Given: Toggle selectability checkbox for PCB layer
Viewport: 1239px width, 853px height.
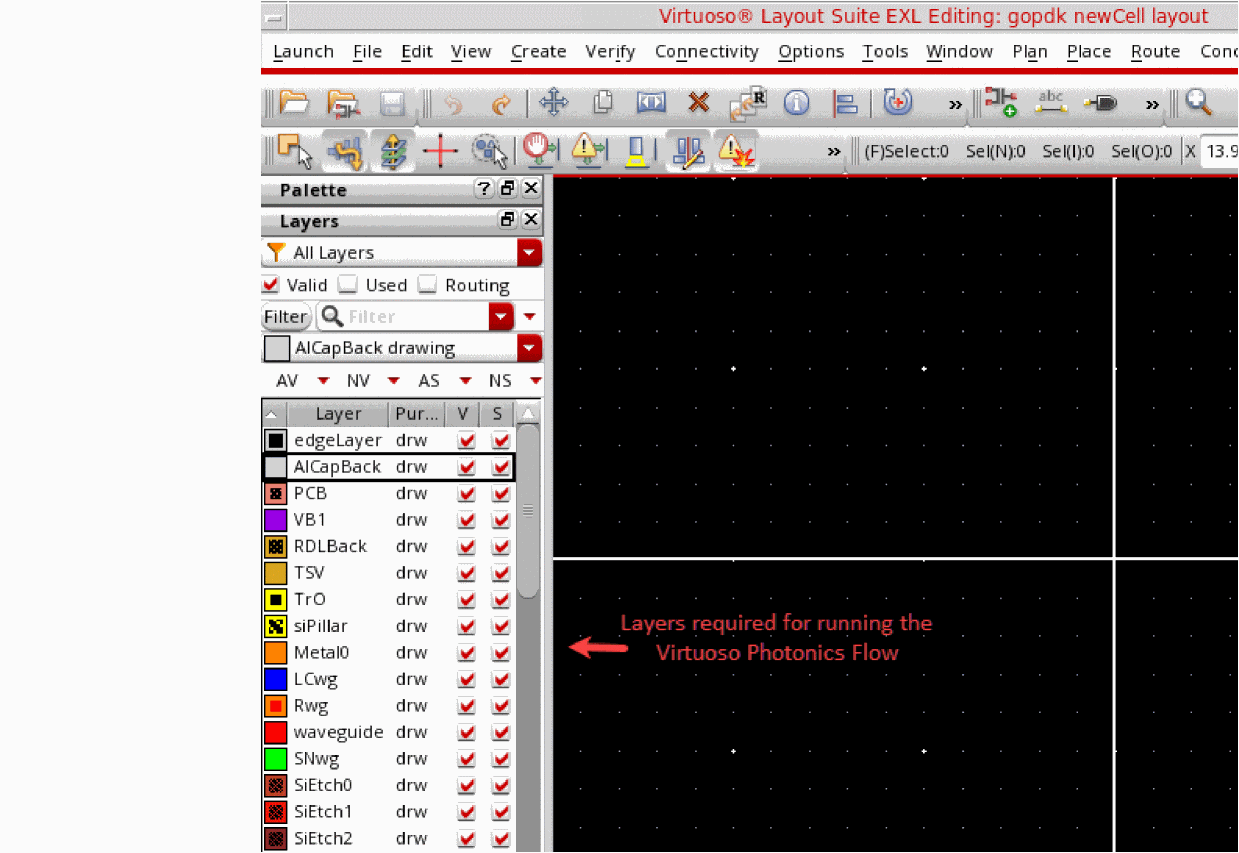Looking at the screenshot, I should (x=501, y=493).
